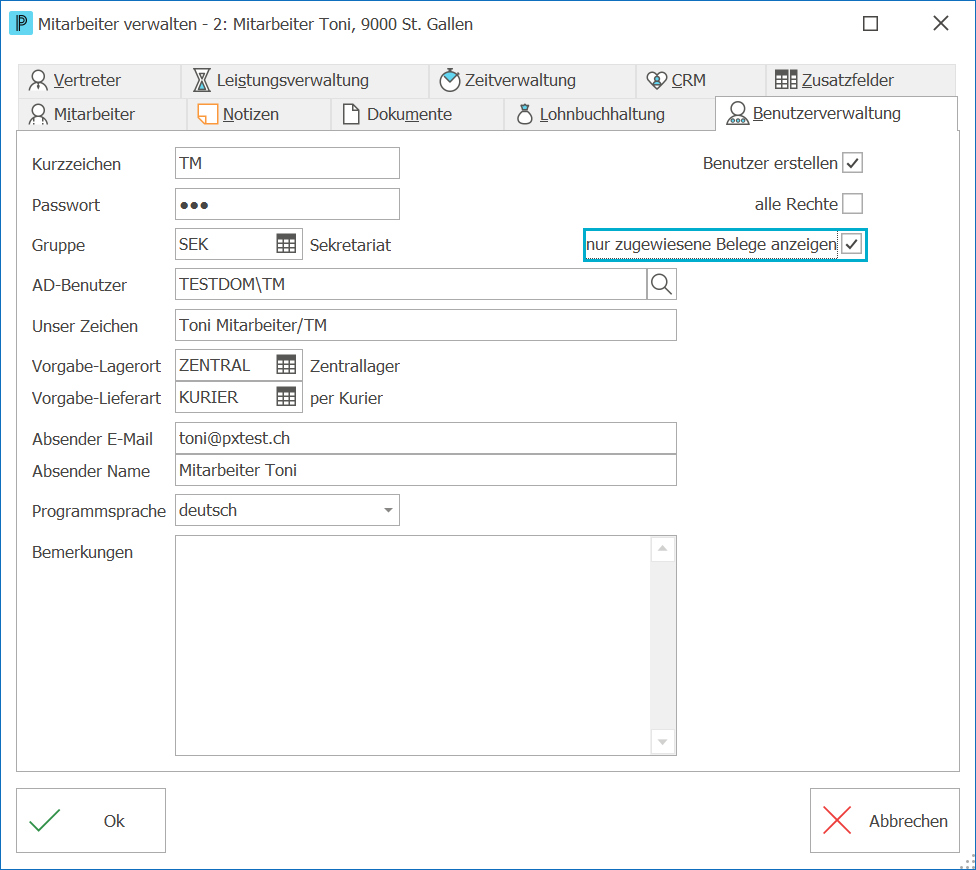This screenshot has width=976, height=870.
Task: Click into the Bemerkungen text area
Action: point(413,645)
